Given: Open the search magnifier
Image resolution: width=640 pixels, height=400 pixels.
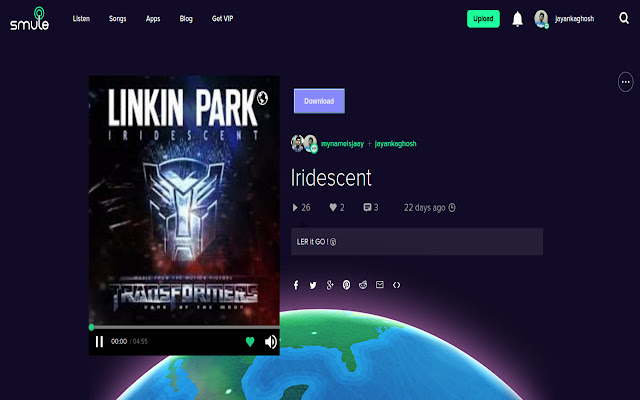Looking at the screenshot, I should tap(624, 18).
